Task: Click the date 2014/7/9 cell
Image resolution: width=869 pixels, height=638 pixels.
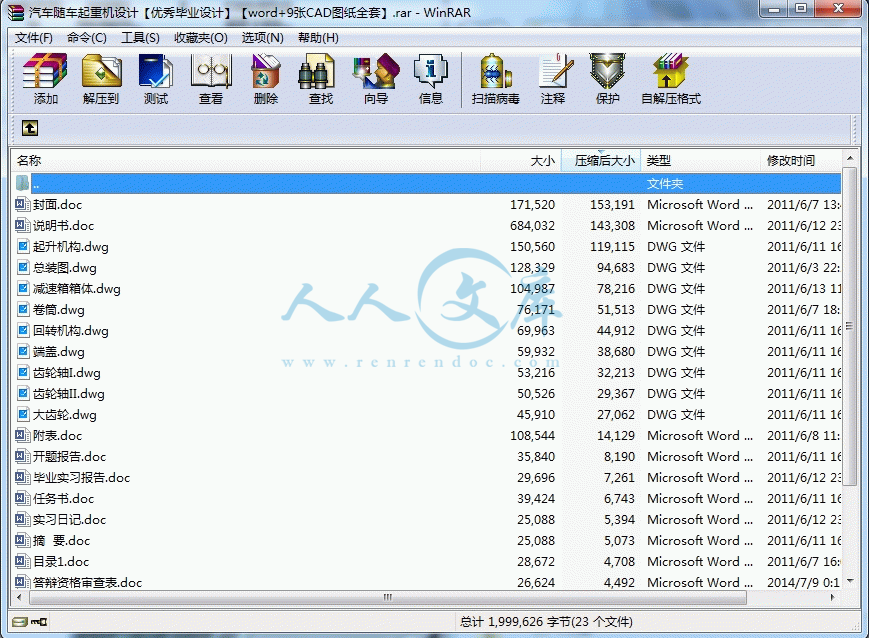Action: point(802,583)
